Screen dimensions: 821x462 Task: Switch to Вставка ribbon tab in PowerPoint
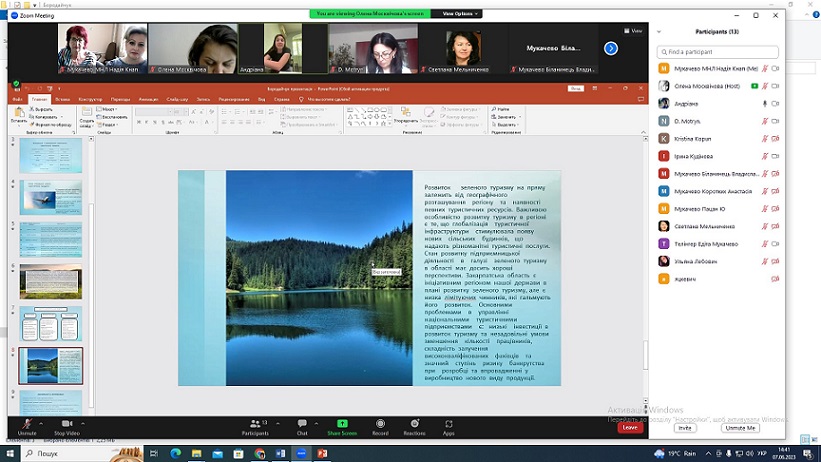coord(62,99)
